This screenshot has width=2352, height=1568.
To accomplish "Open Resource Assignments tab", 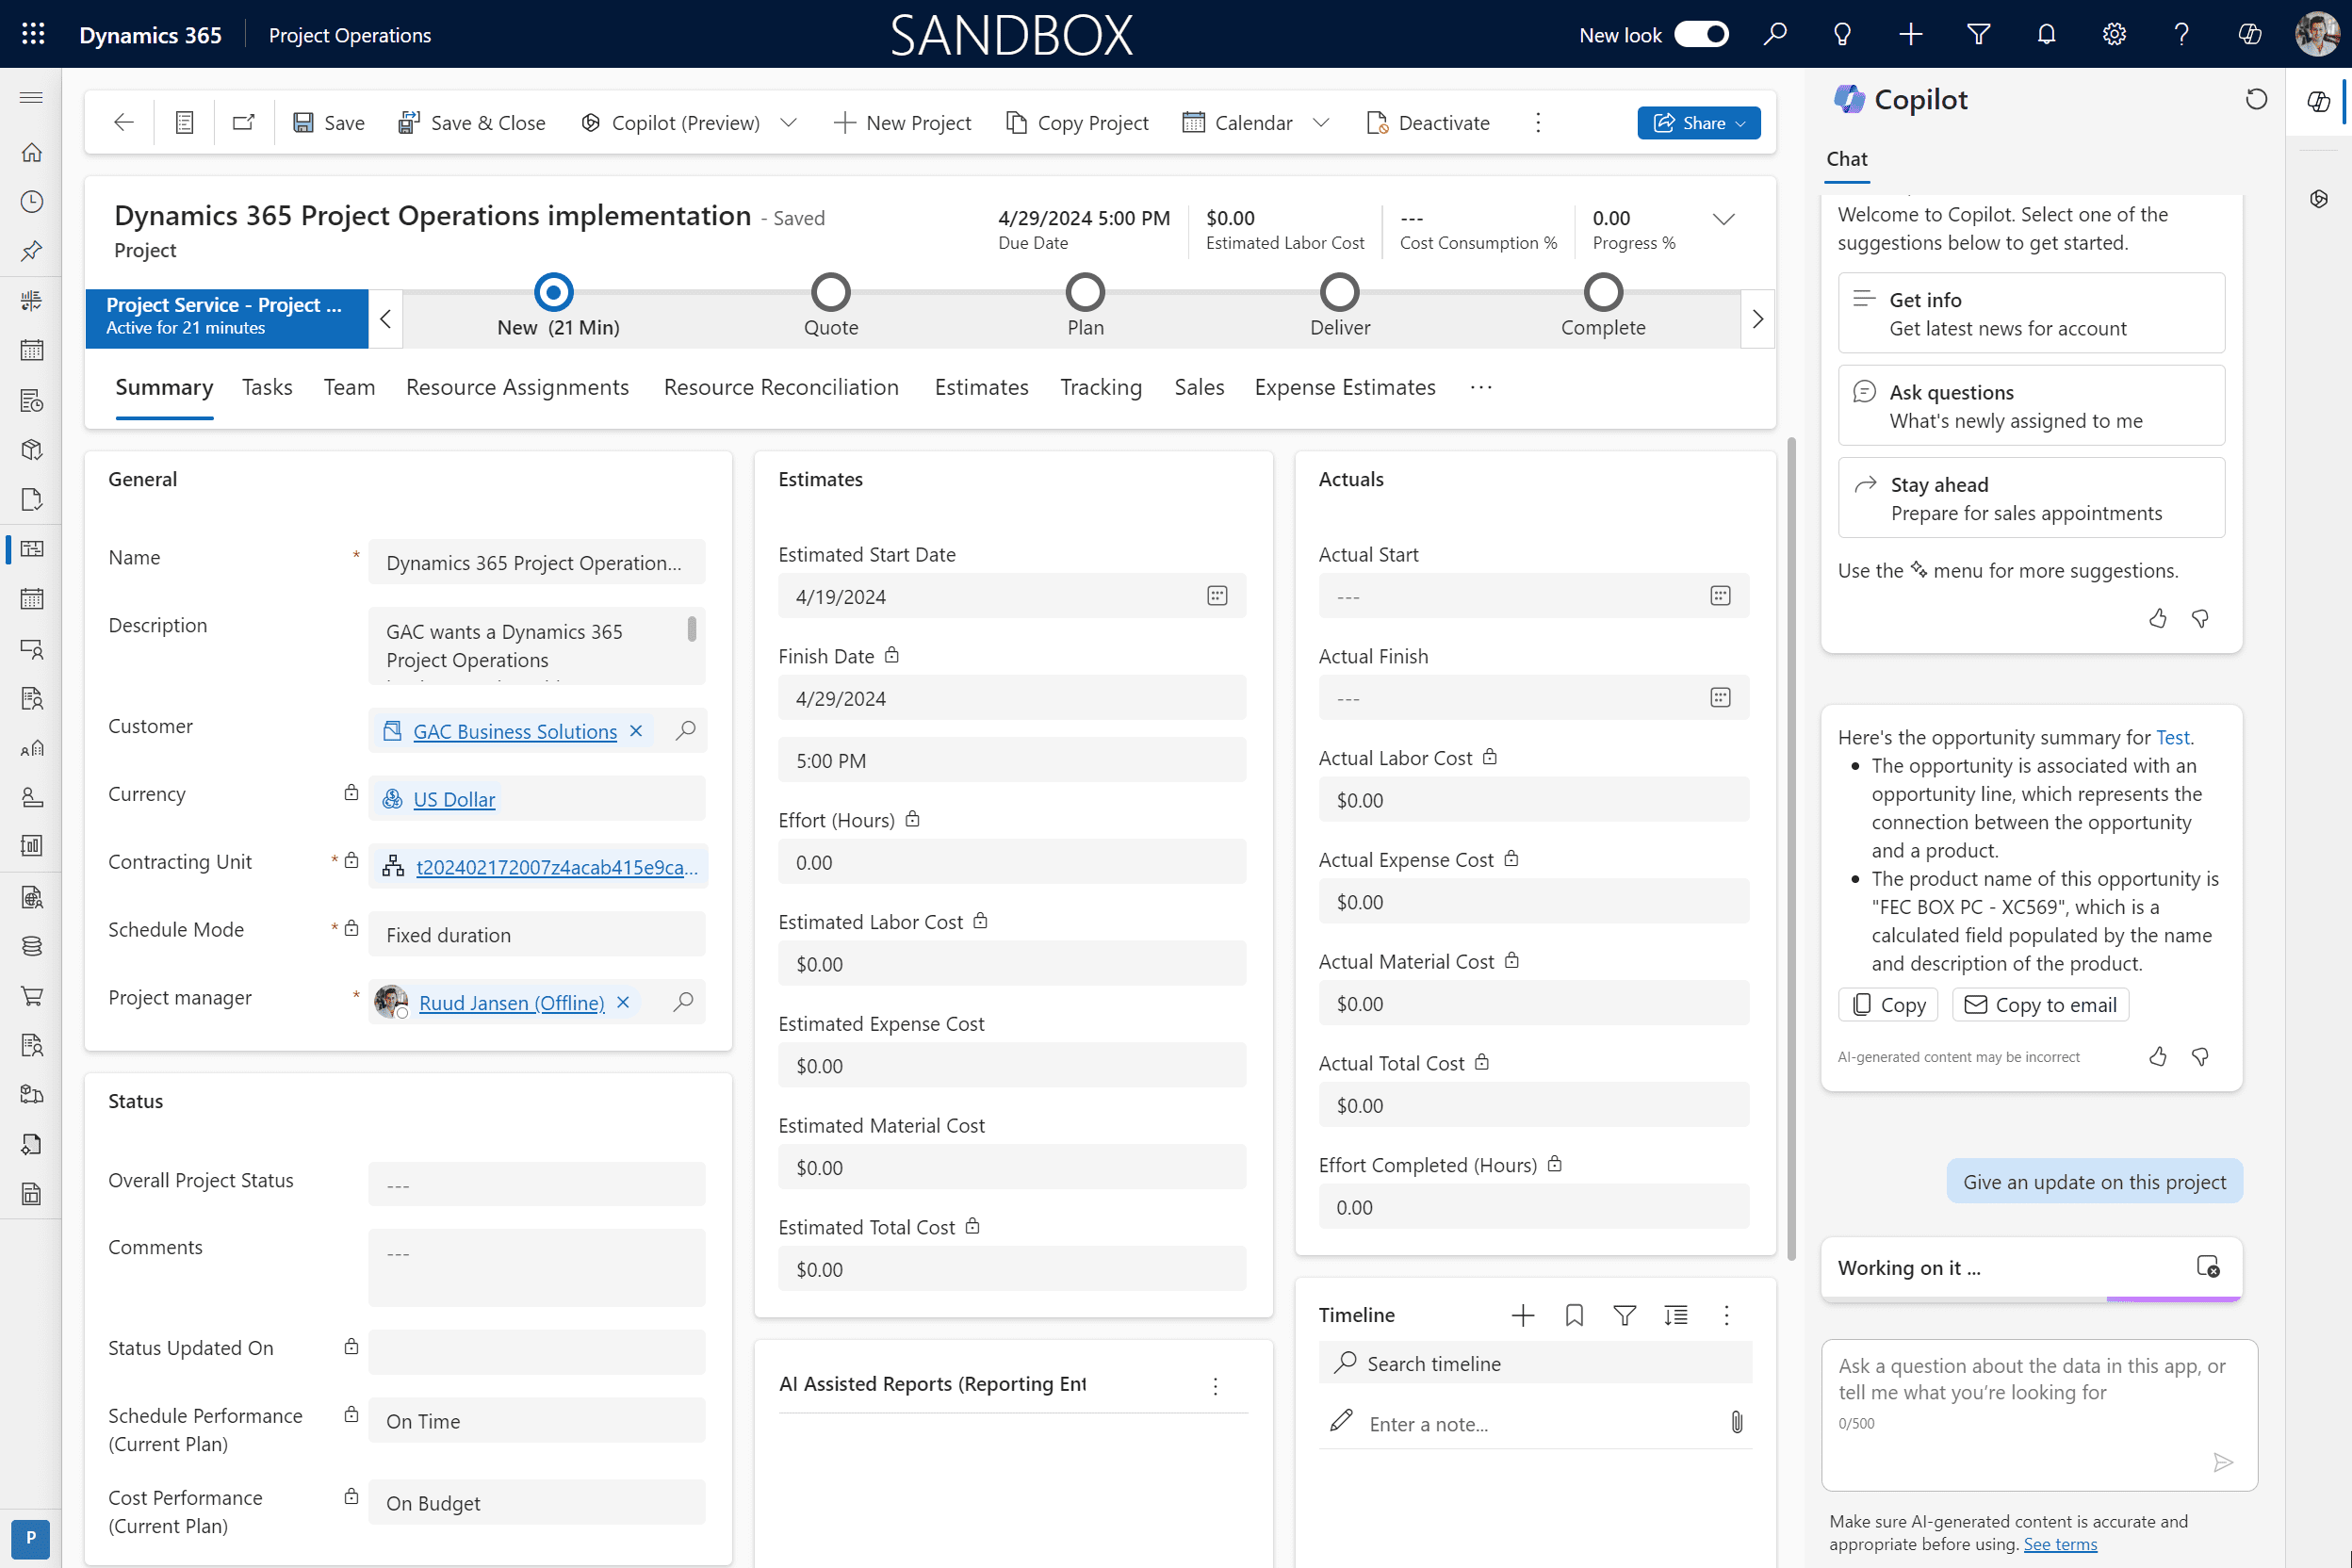I will tap(517, 387).
